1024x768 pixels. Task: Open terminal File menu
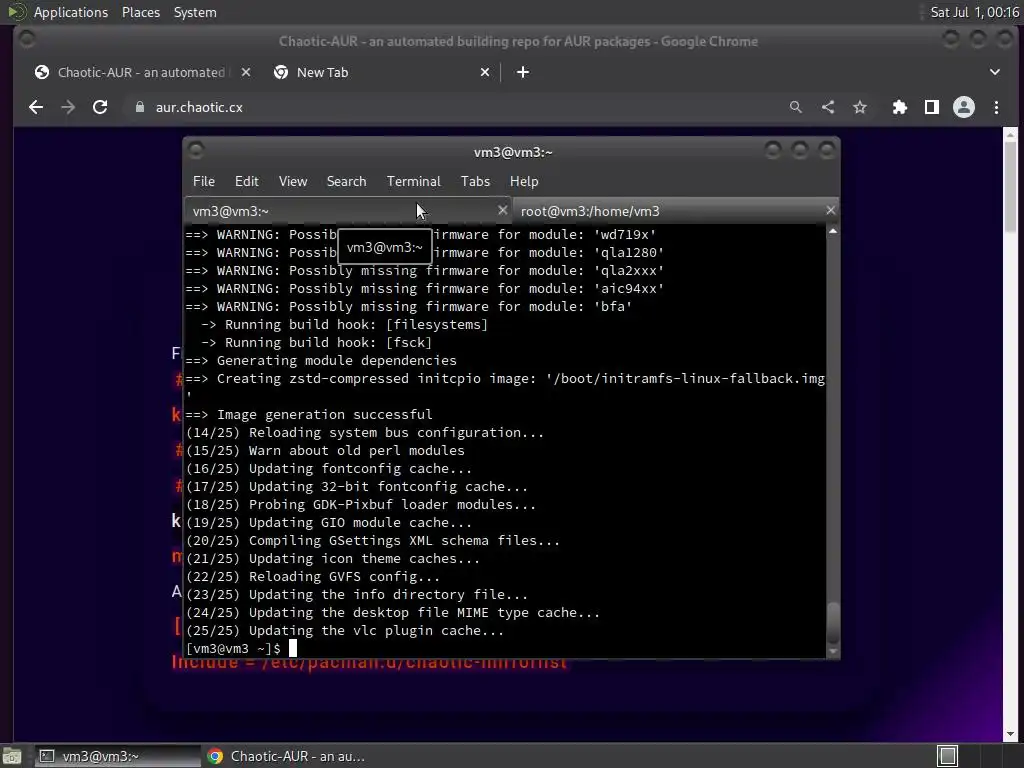click(204, 181)
